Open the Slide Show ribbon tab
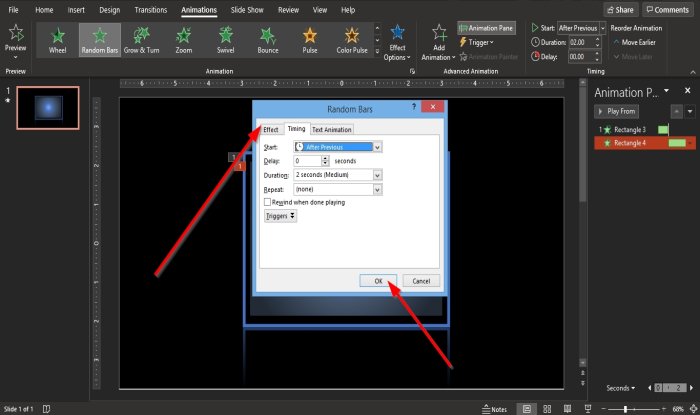700x415 pixels. 247,10
